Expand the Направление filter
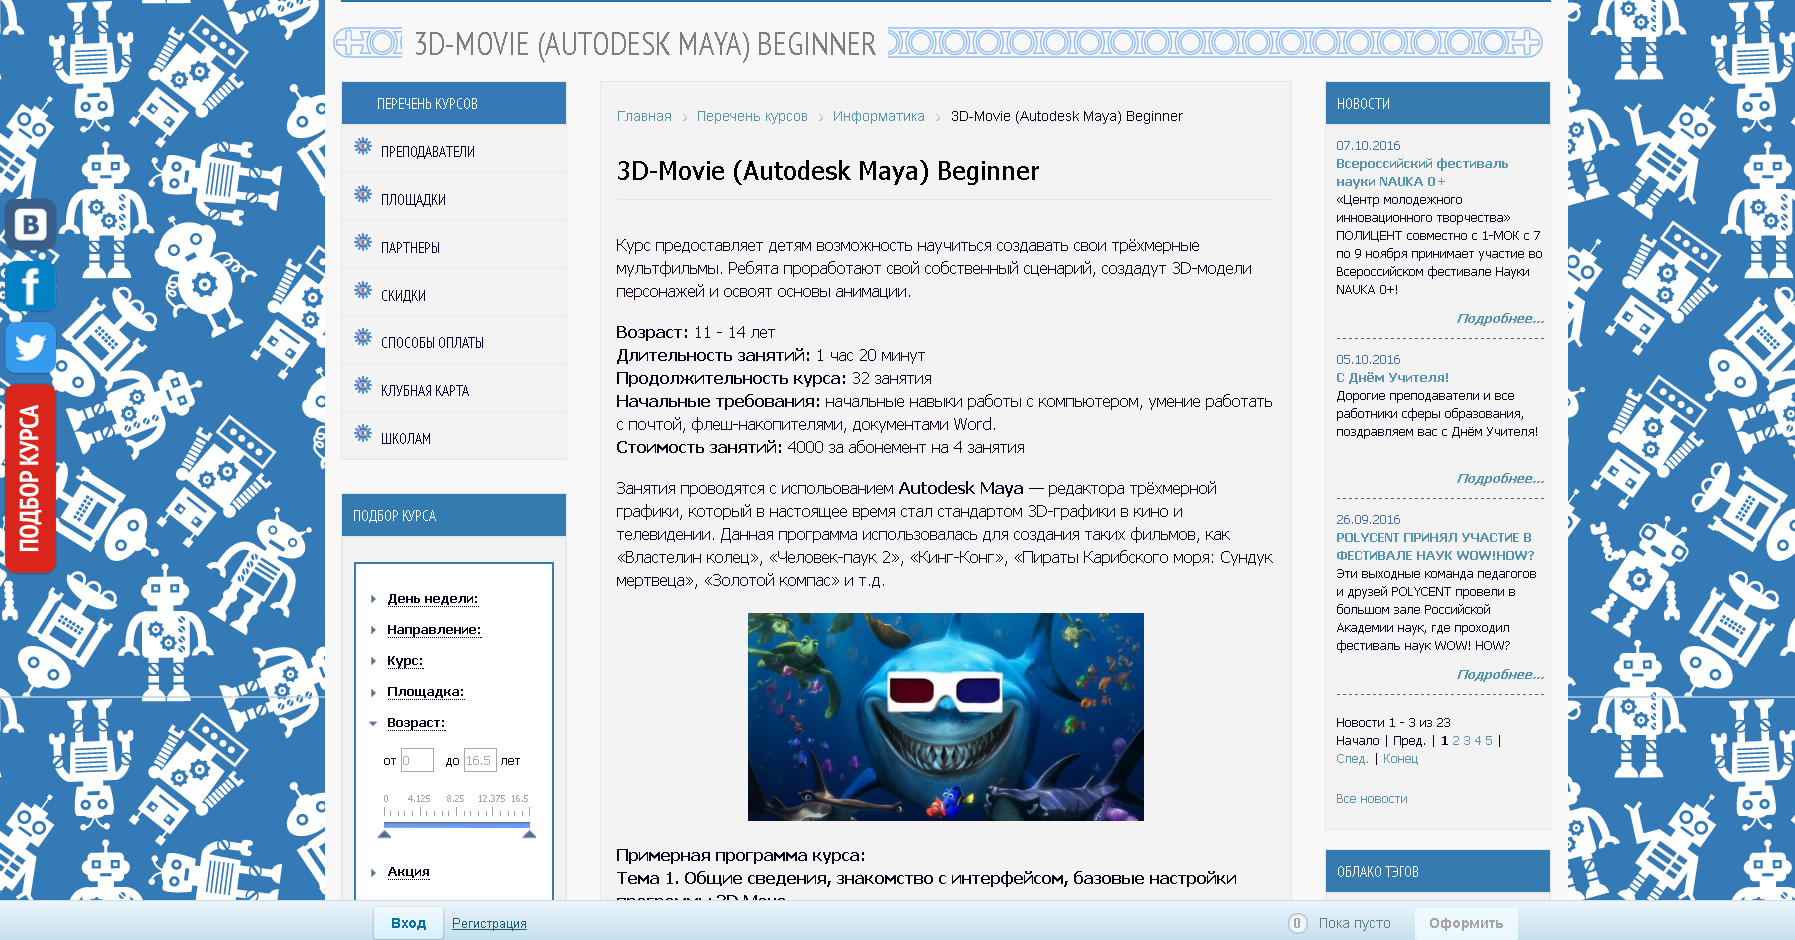Screen dimensions: 1795x940 point(434,630)
